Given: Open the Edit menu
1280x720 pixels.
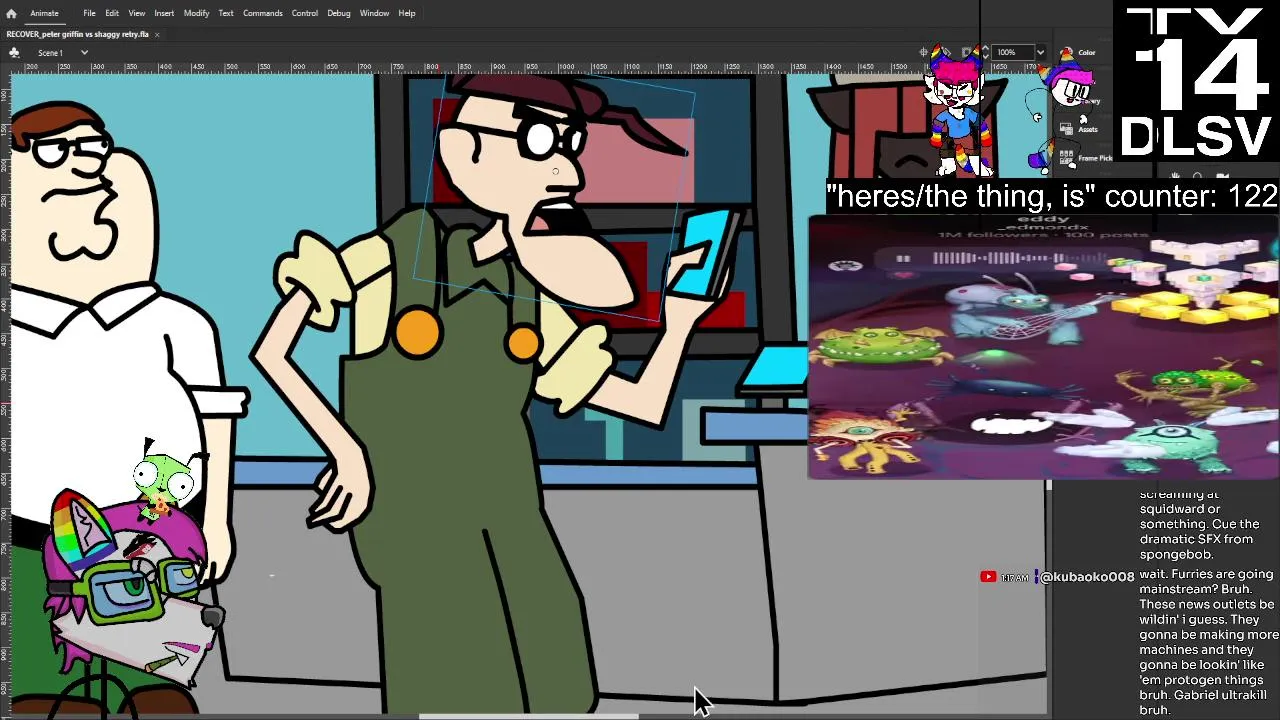Looking at the screenshot, I should (112, 13).
